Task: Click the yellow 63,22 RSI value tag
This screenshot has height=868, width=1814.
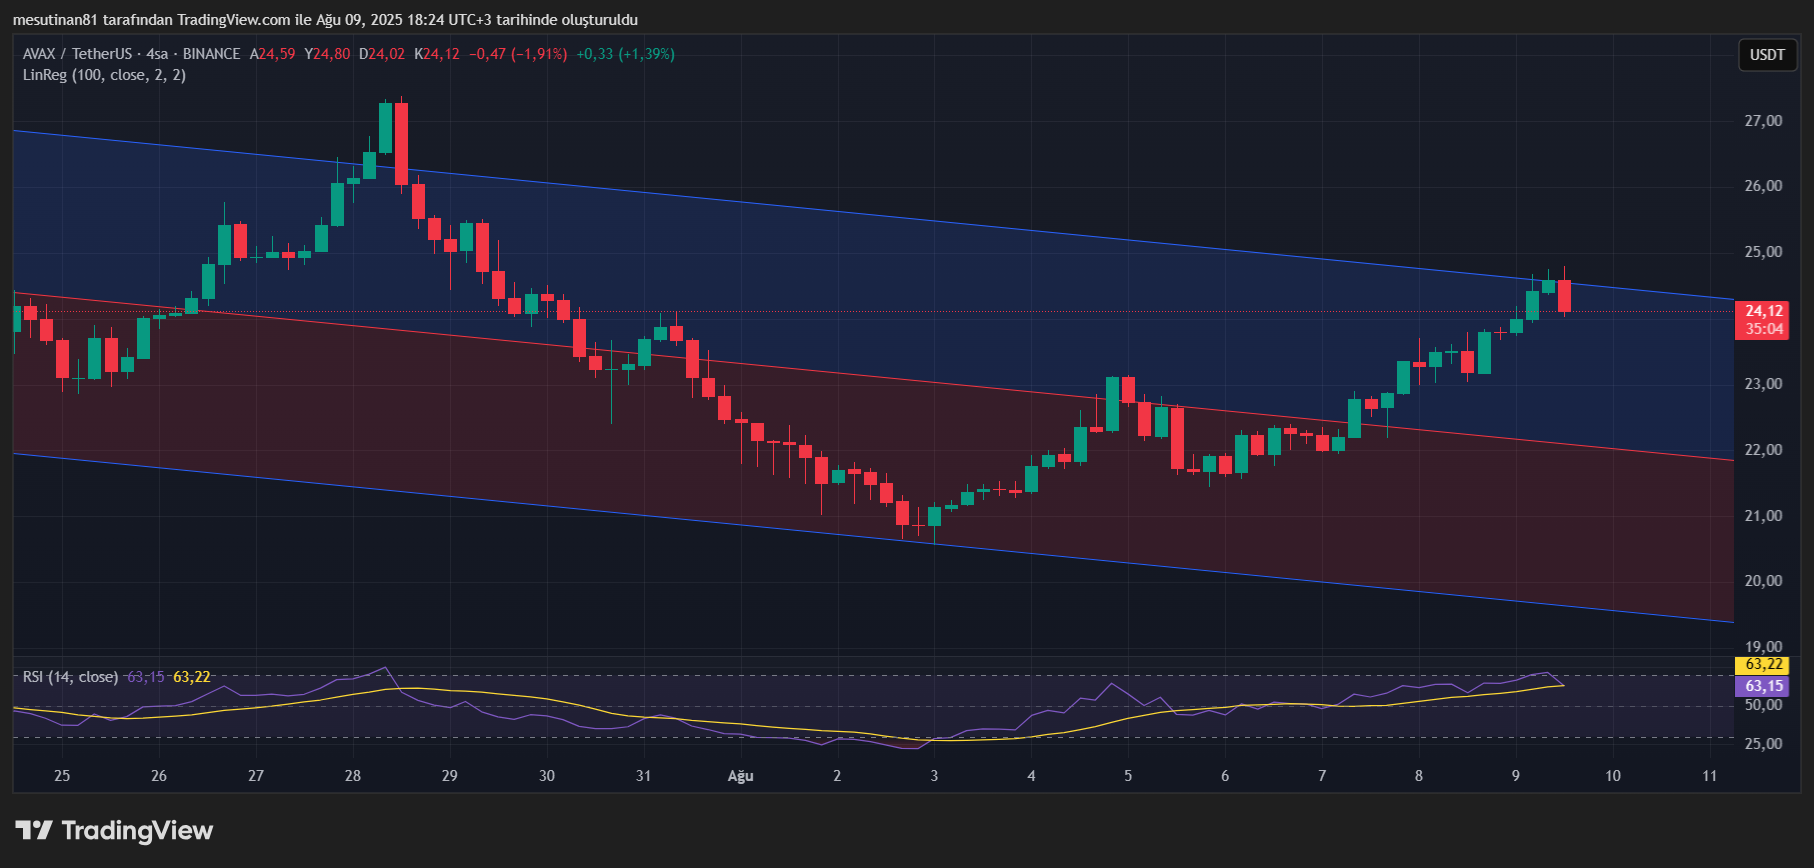Action: pos(1764,665)
